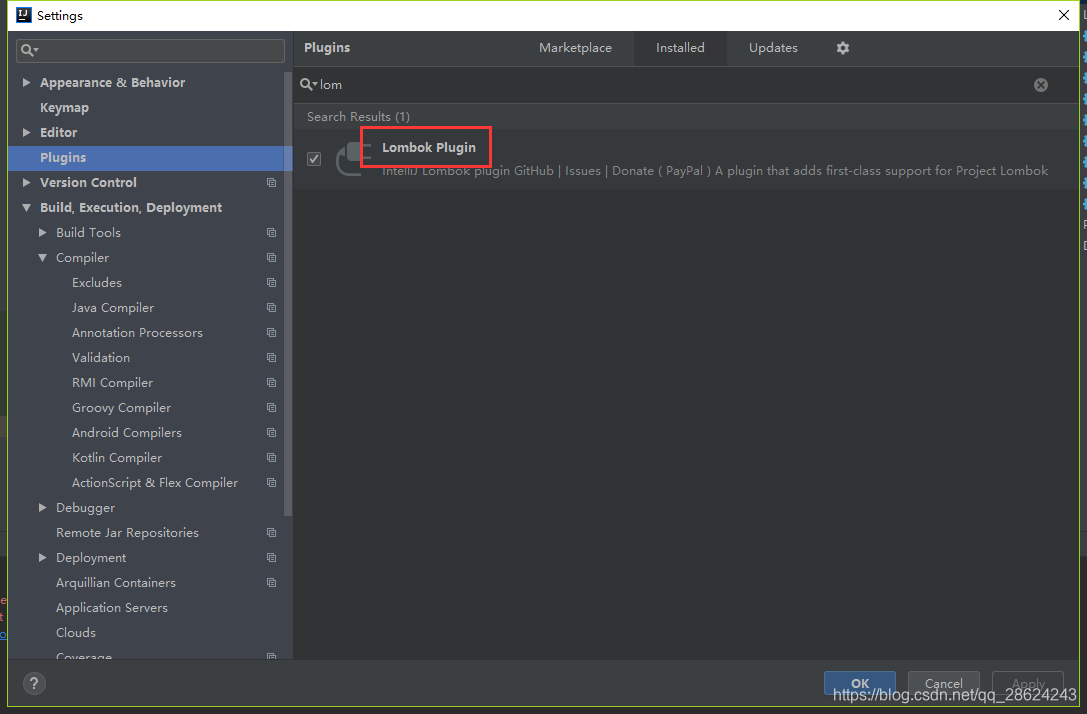The height and width of the screenshot is (714, 1087).
Task: Click the Lombok plugin description text
Action: (x=715, y=171)
